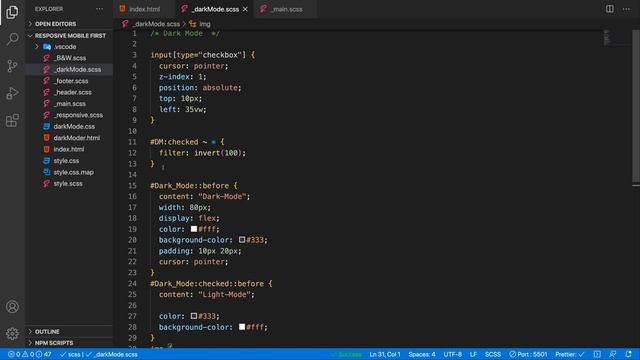Open color picker for #333 on line 27
Screen dimensions: 640x360
pos(194,316)
